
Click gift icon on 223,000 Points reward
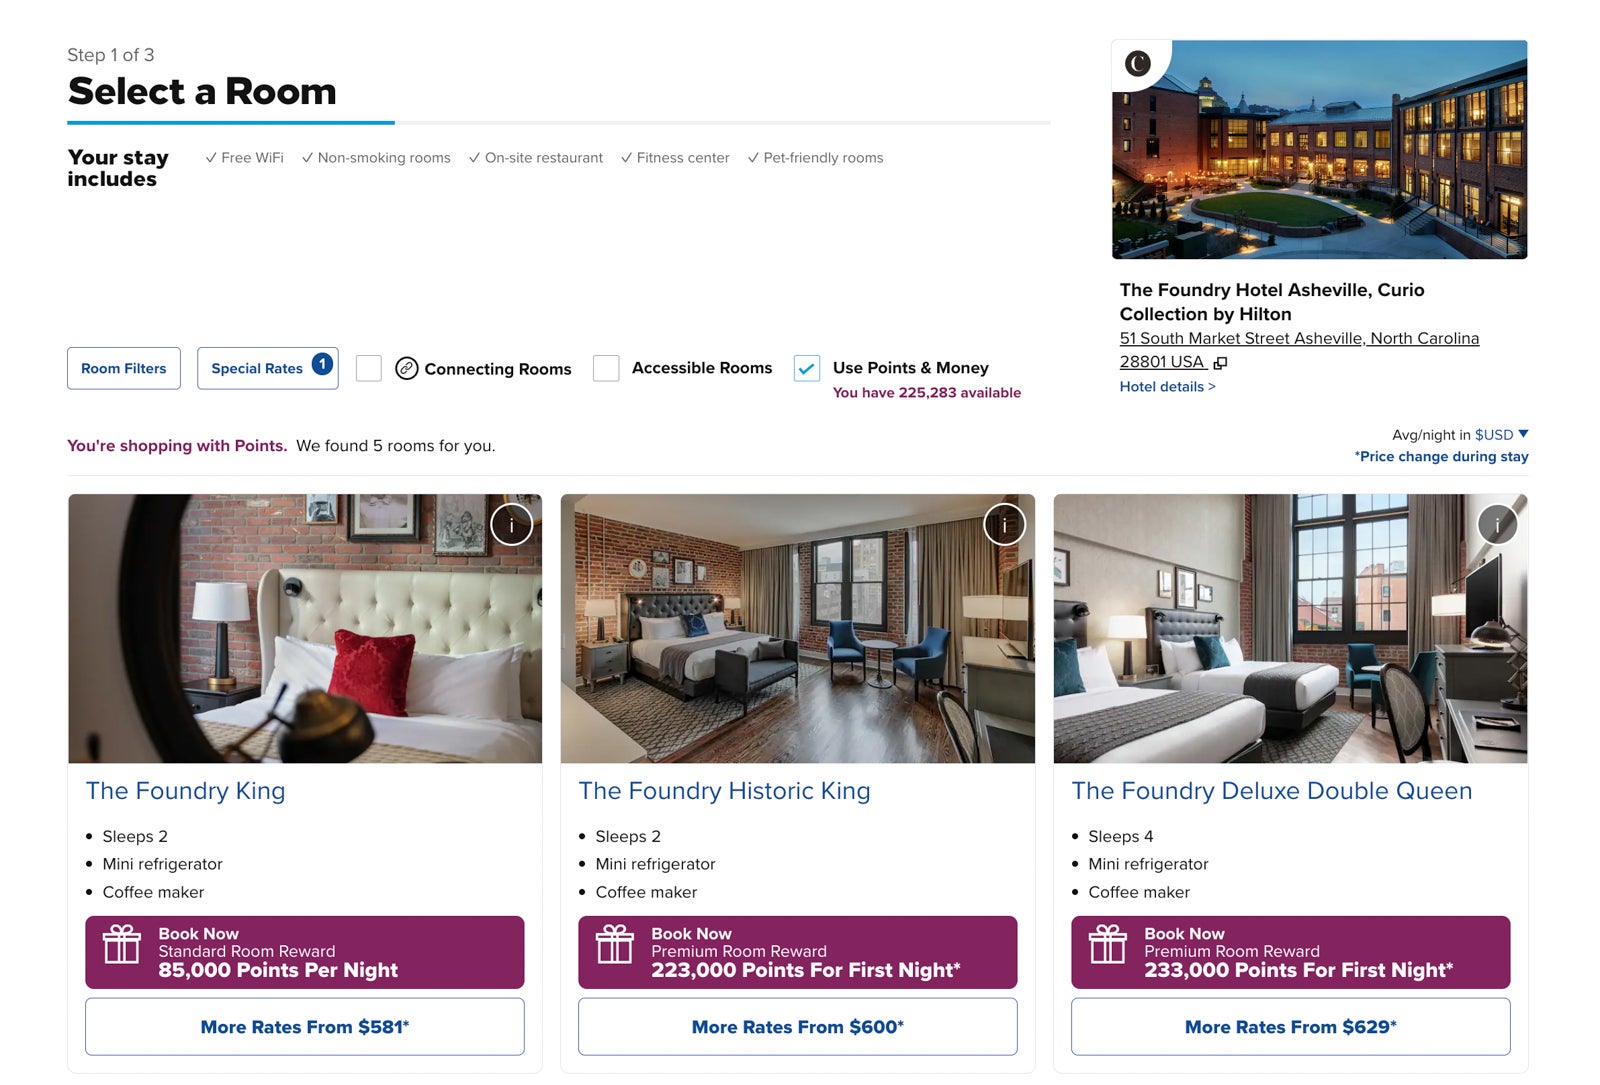click(x=615, y=943)
